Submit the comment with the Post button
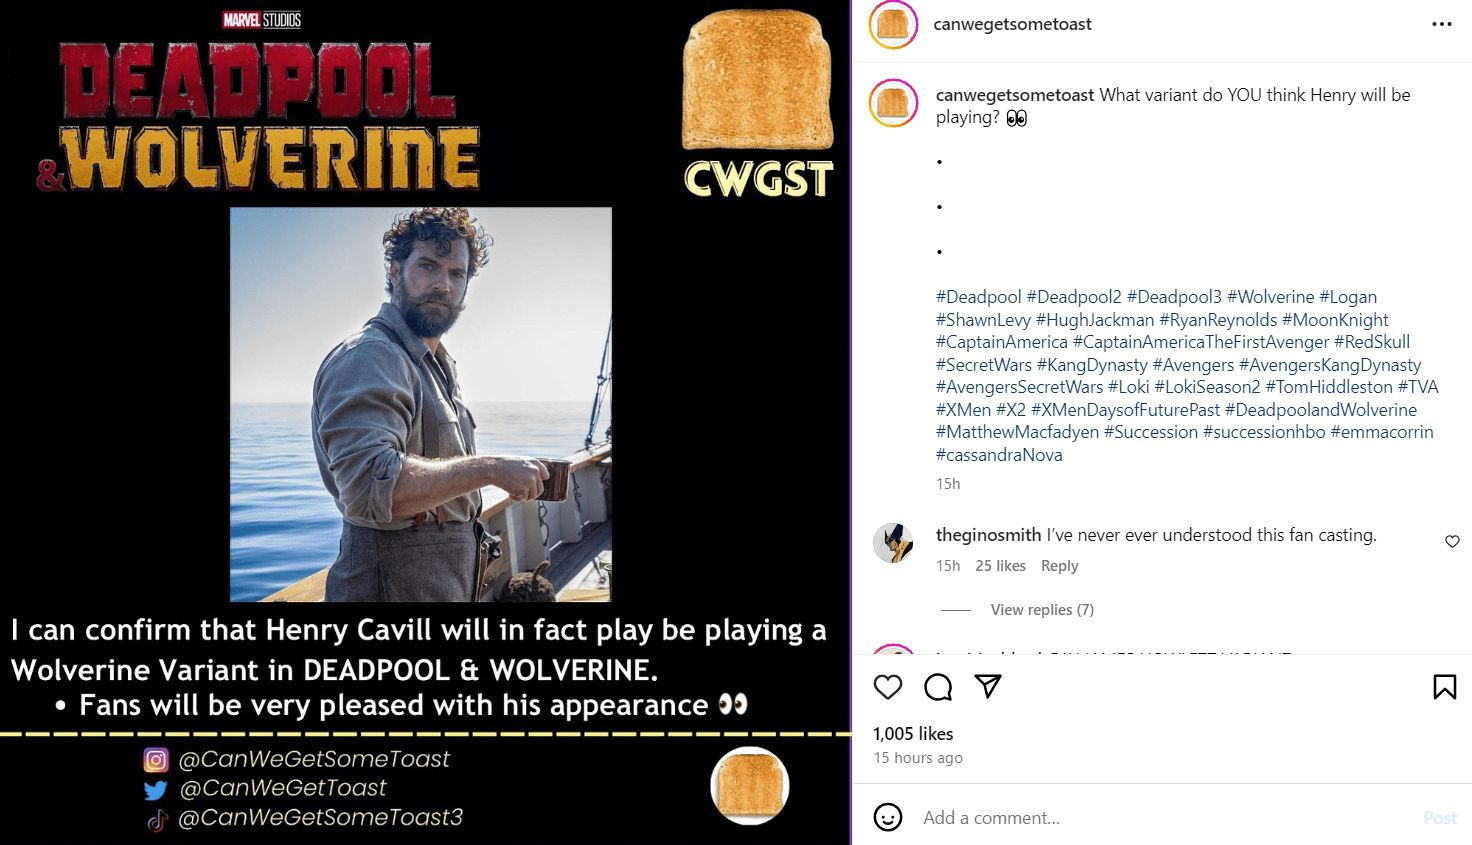Viewport: 1472px width, 845px height. click(x=1440, y=818)
